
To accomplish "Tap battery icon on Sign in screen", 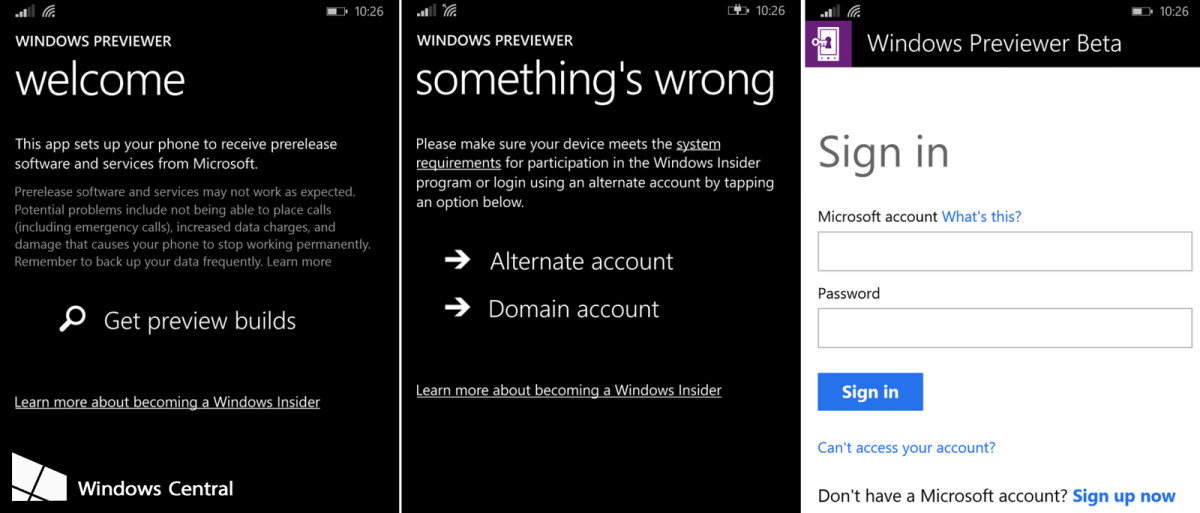I will tap(1140, 11).
